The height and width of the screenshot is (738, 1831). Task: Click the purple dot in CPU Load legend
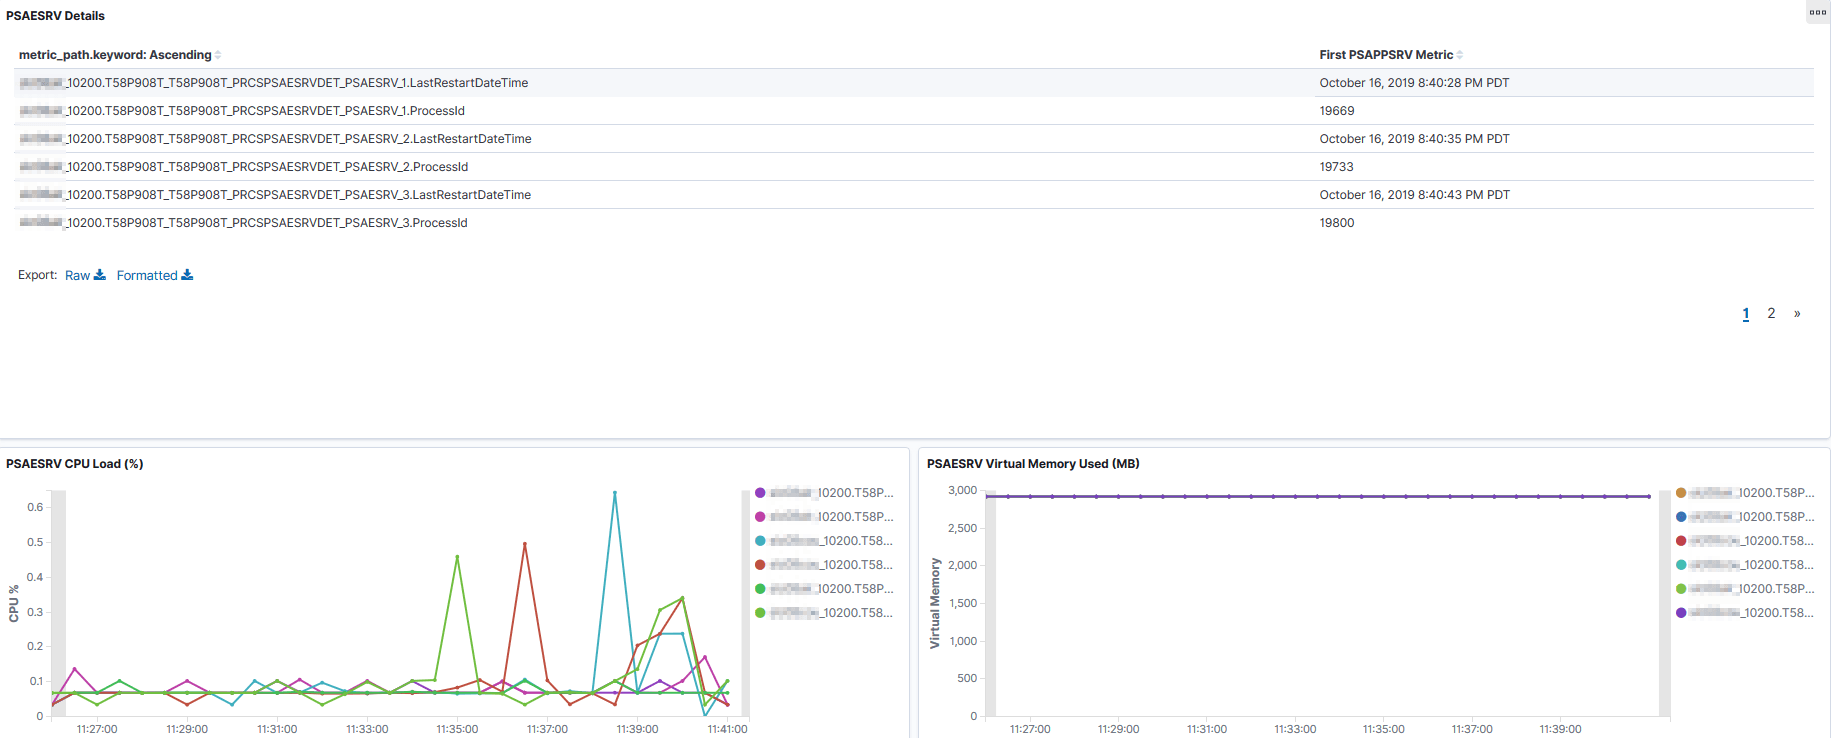pyautogui.click(x=760, y=493)
